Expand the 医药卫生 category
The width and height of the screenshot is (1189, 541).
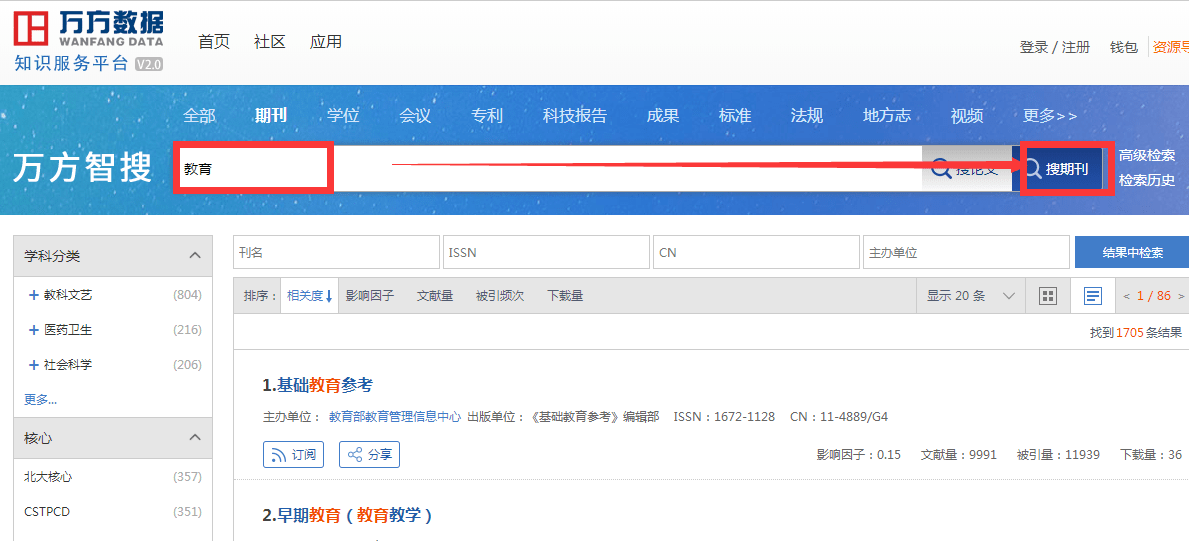click(x=33, y=330)
